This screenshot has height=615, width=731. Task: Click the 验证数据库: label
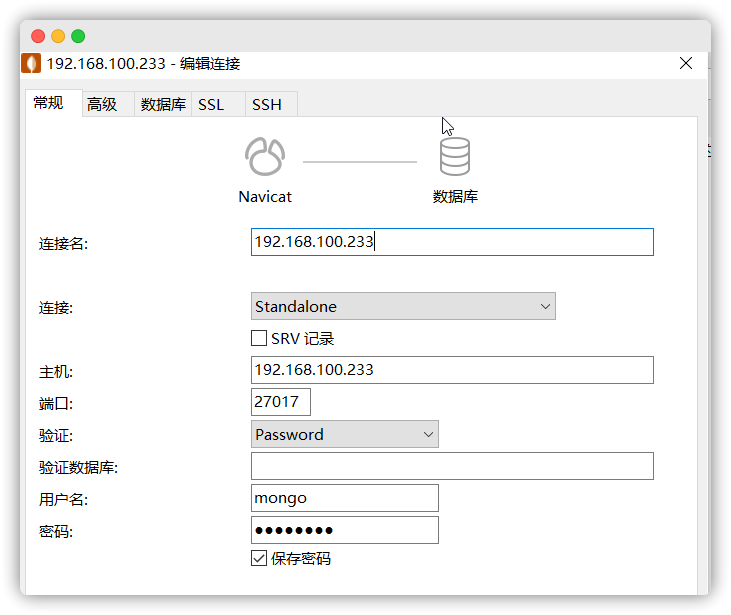pyautogui.click(x=78, y=468)
